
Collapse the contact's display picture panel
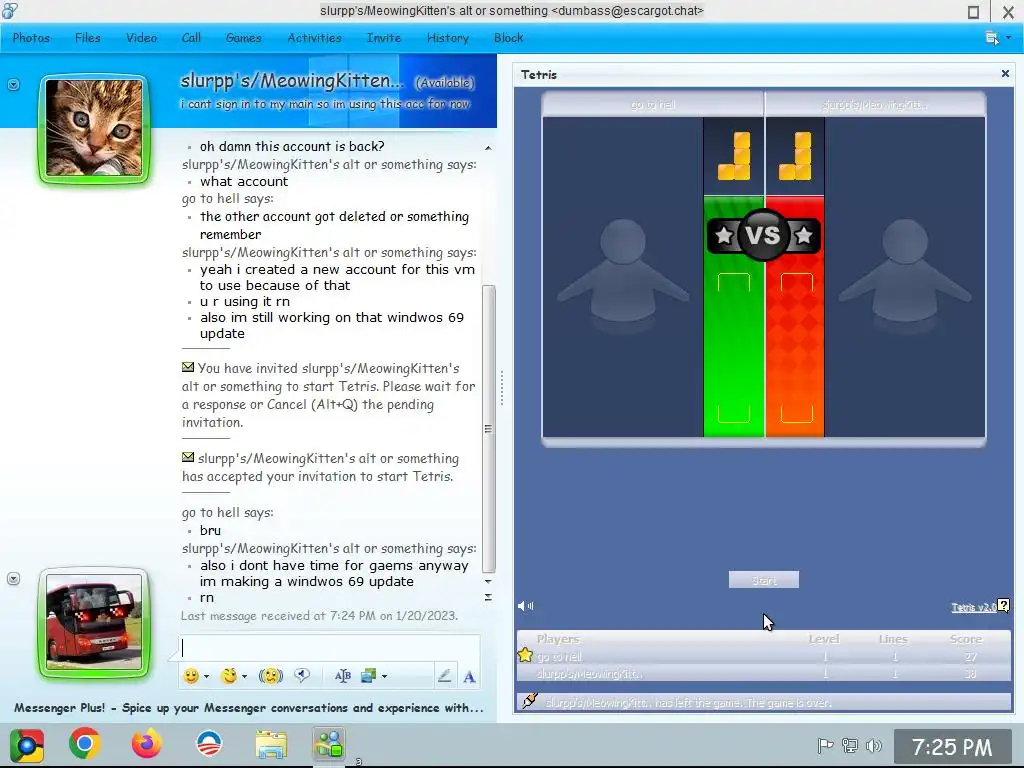pyautogui.click(x=14, y=84)
